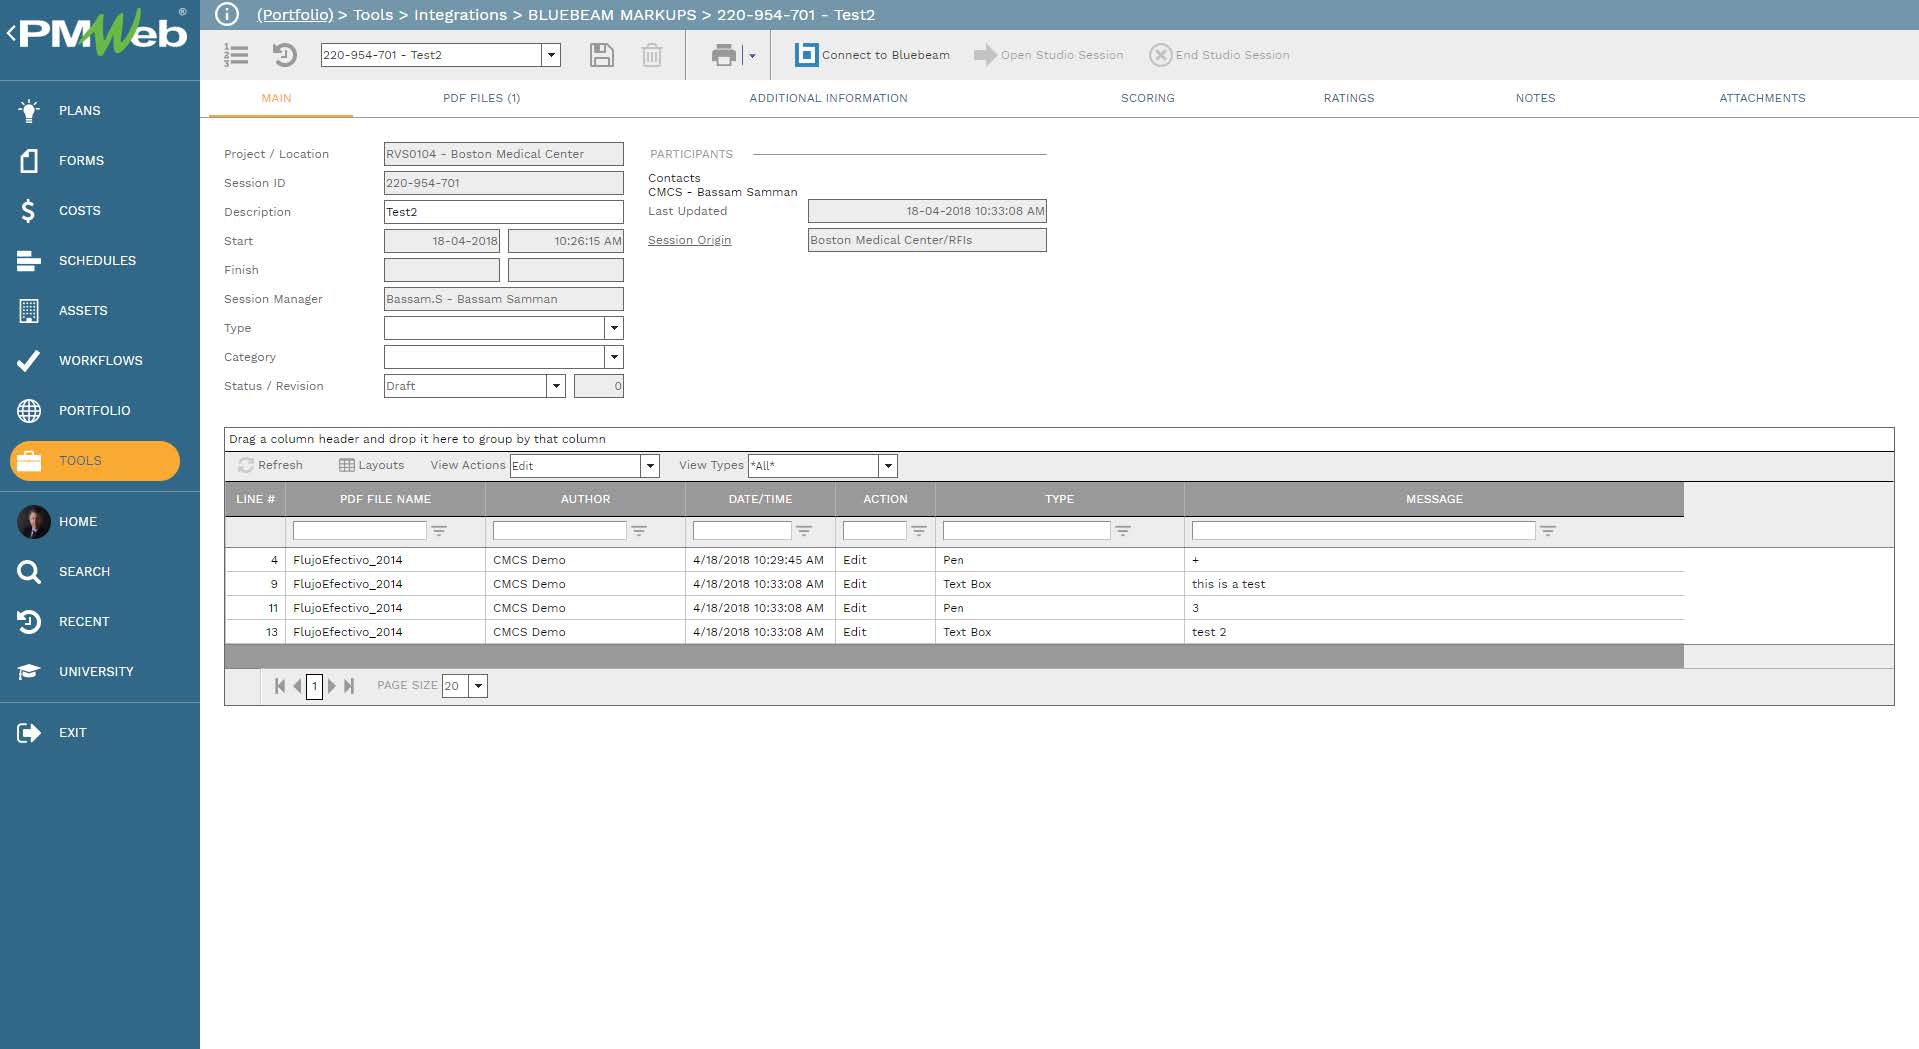The image size is (1919, 1049).
Task: Open the View Types dropdown
Action: [x=886, y=465]
